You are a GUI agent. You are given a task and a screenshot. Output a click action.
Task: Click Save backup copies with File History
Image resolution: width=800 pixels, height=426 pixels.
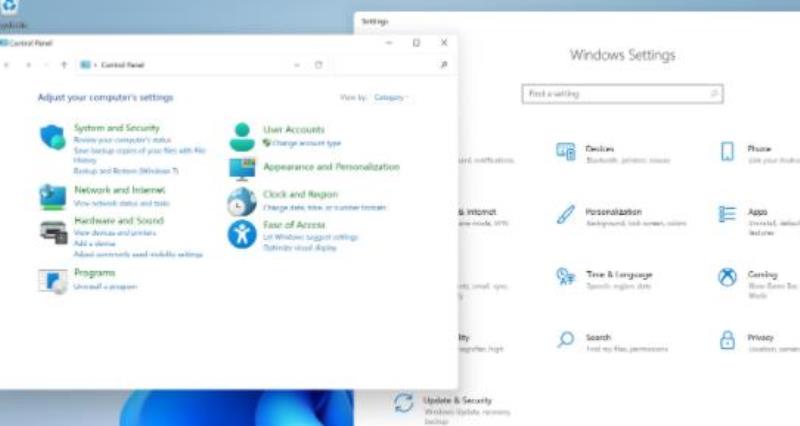click(x=139, y=155)
